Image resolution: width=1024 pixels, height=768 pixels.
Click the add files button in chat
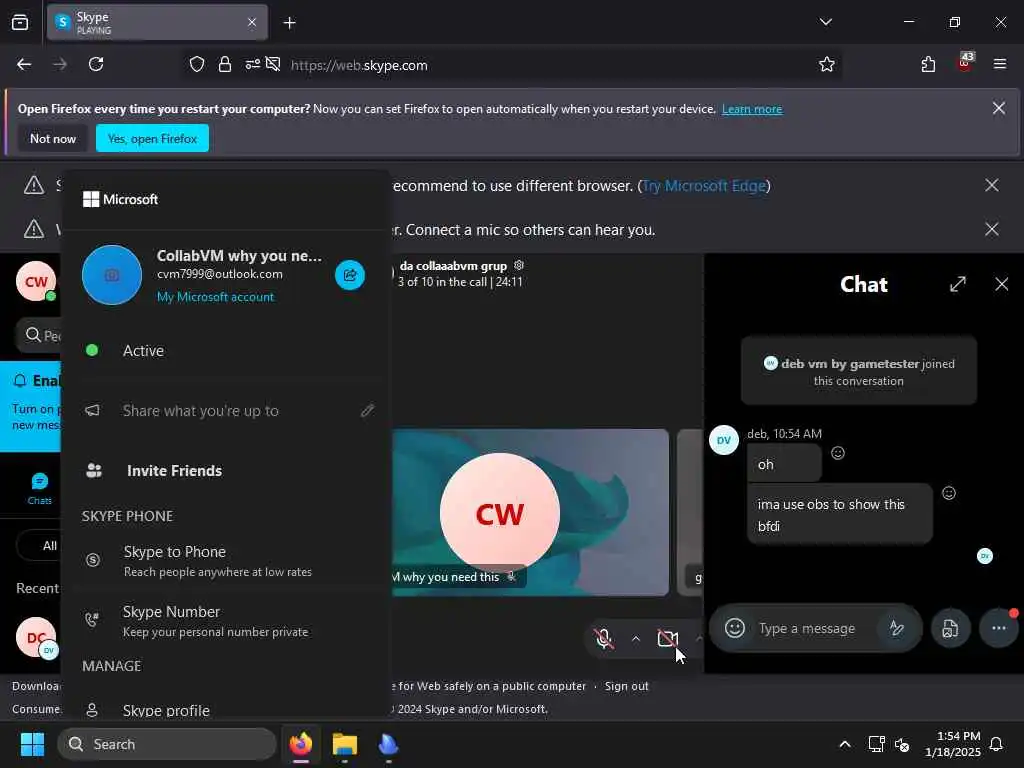(x=950, y=628)
